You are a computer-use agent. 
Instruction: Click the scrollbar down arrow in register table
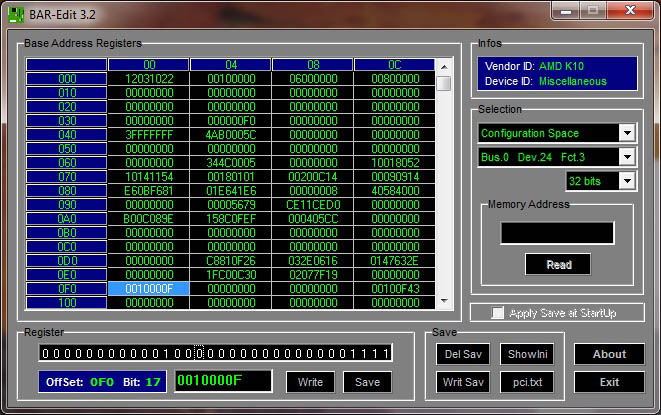coord(444,301)
